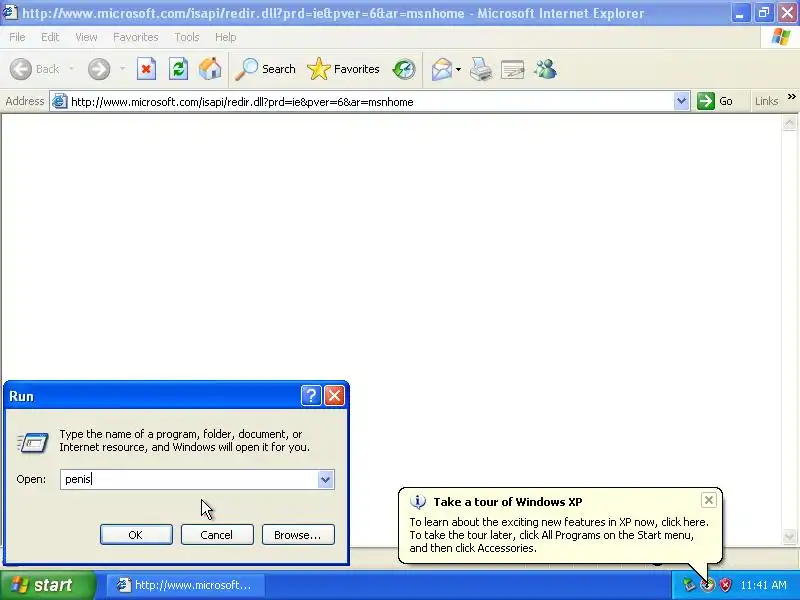Screen dimensions: 800x600
Task: Expand the Links toolbar chevron
Action: coord(791,96)
